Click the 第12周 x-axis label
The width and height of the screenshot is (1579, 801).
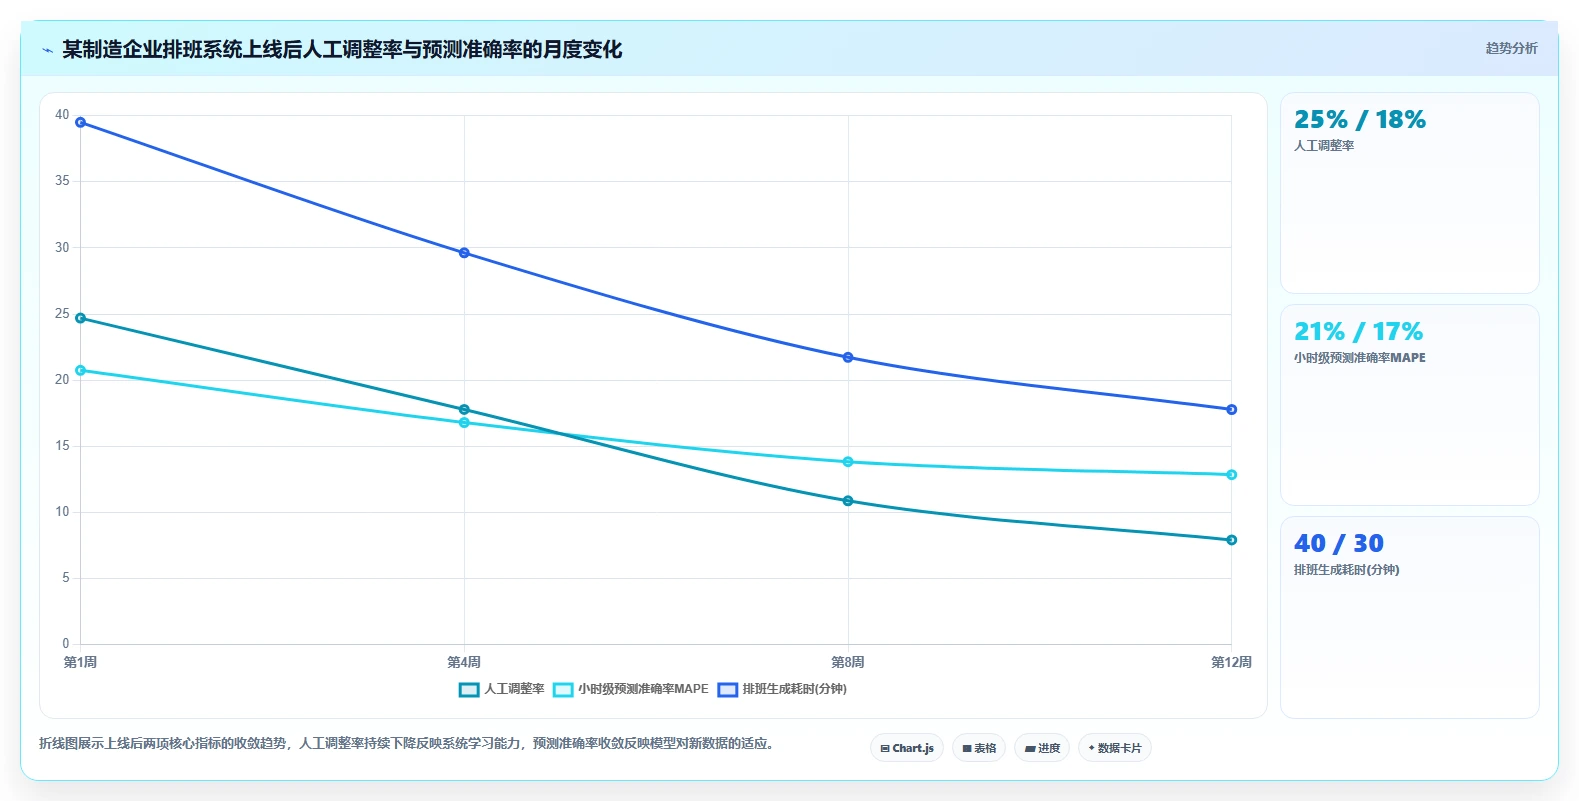point(1231,662)
